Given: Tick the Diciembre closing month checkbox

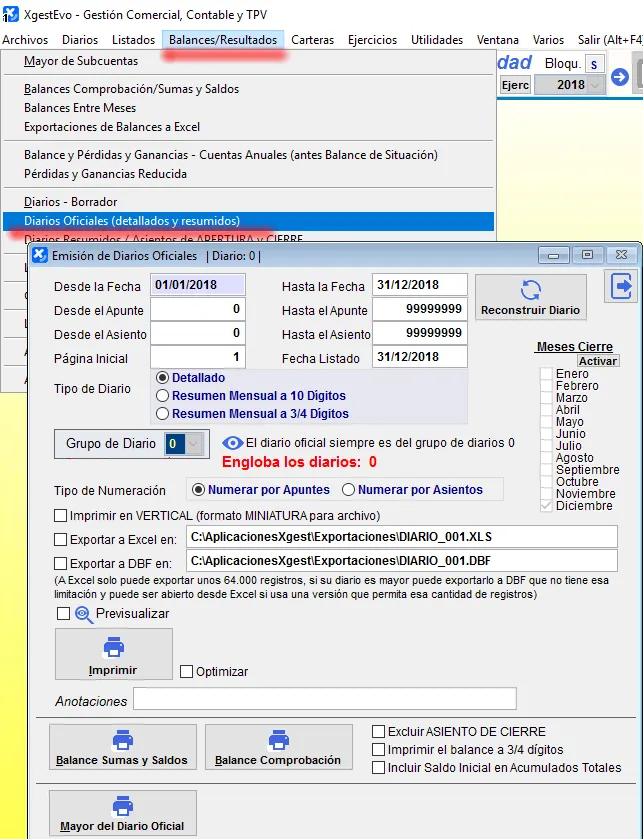Looking at the screenshot, I should (x=546, y=506).
